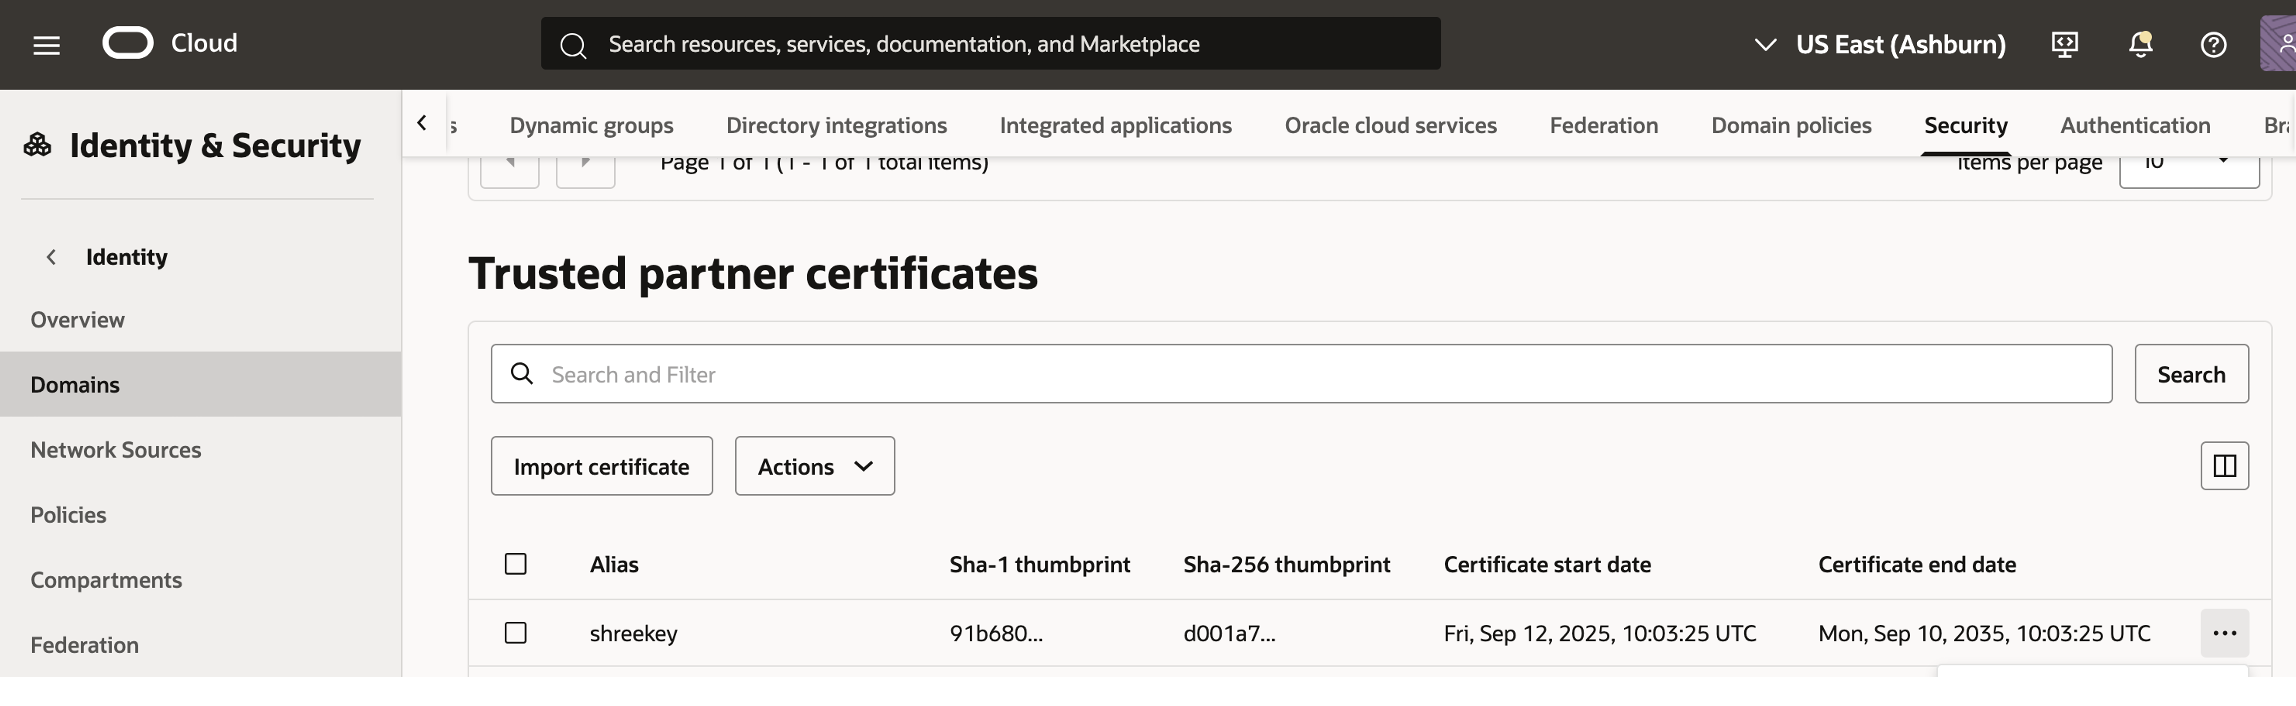Expand the US East (Ashburn) region selector
This screenshot has width=2296, height=706.
(x=1880, y=44)
